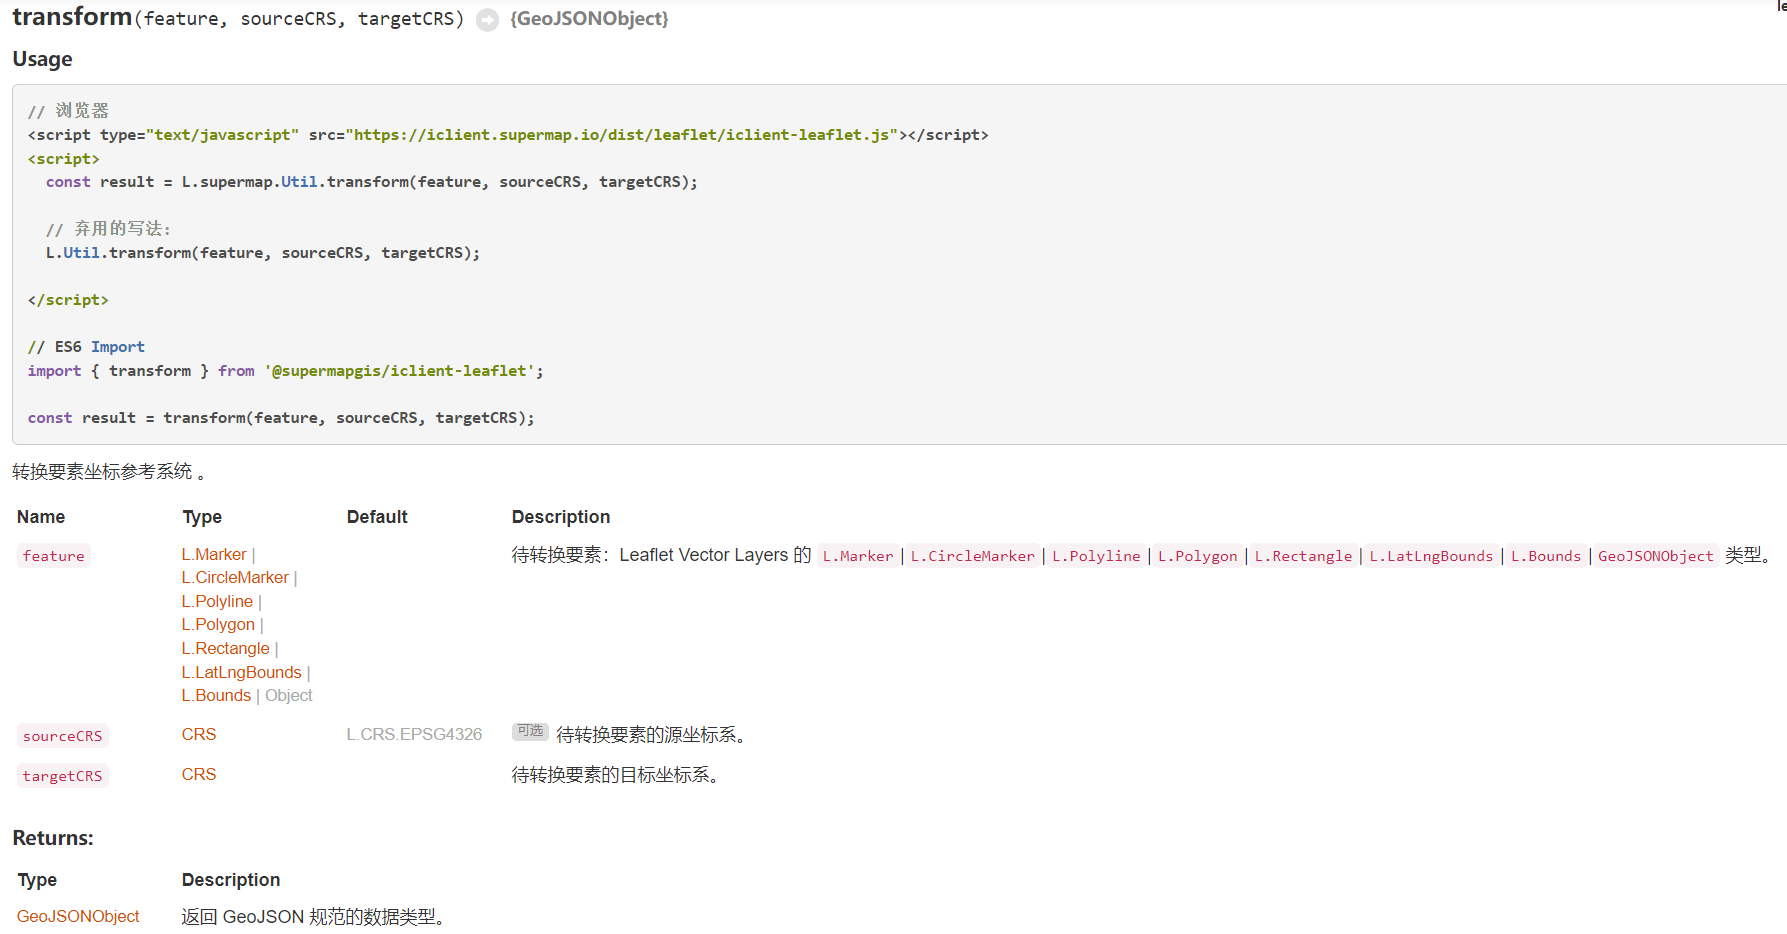The height and width of the screenshot is (934, 1787).
Task: Open the L.CircleMarker type link
Action: pos(235,577)
